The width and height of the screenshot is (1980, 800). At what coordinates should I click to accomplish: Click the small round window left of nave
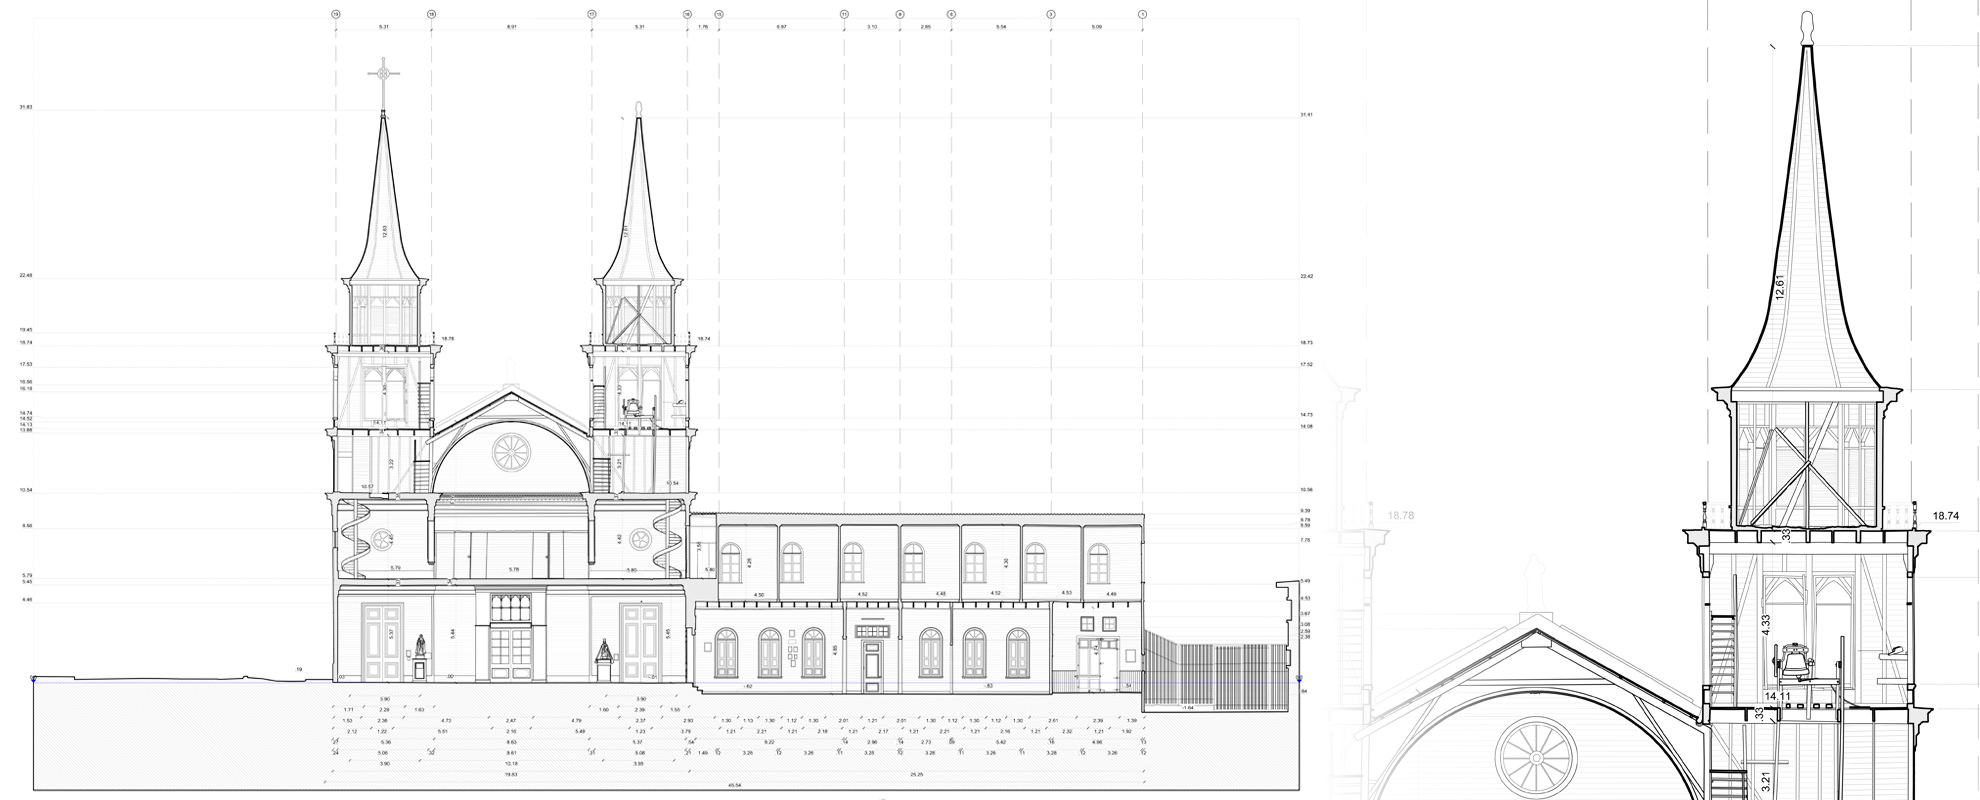pyautogui.click(x=381, y=541)
